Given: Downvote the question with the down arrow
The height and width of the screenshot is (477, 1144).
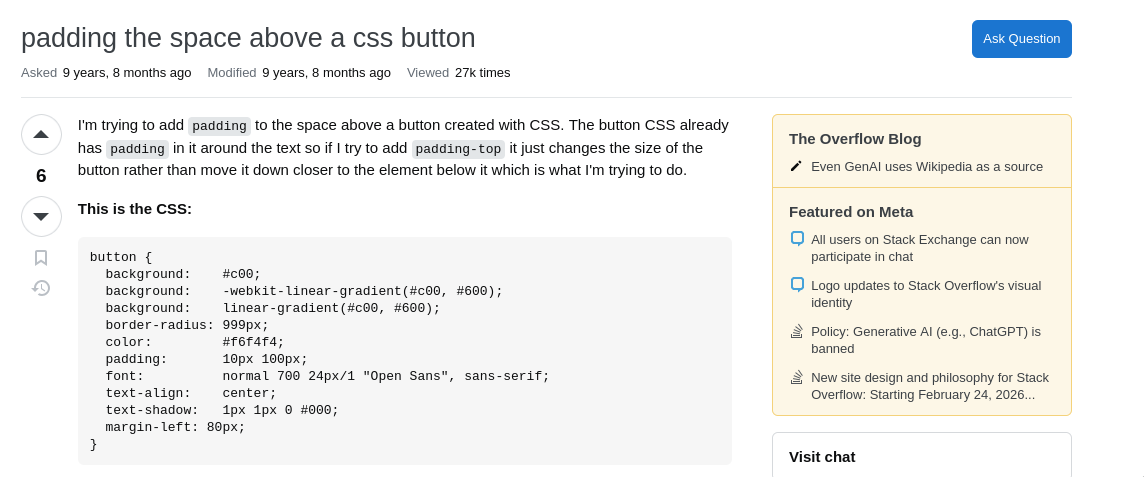Looking at the screenshot, I should click(41, 216).
